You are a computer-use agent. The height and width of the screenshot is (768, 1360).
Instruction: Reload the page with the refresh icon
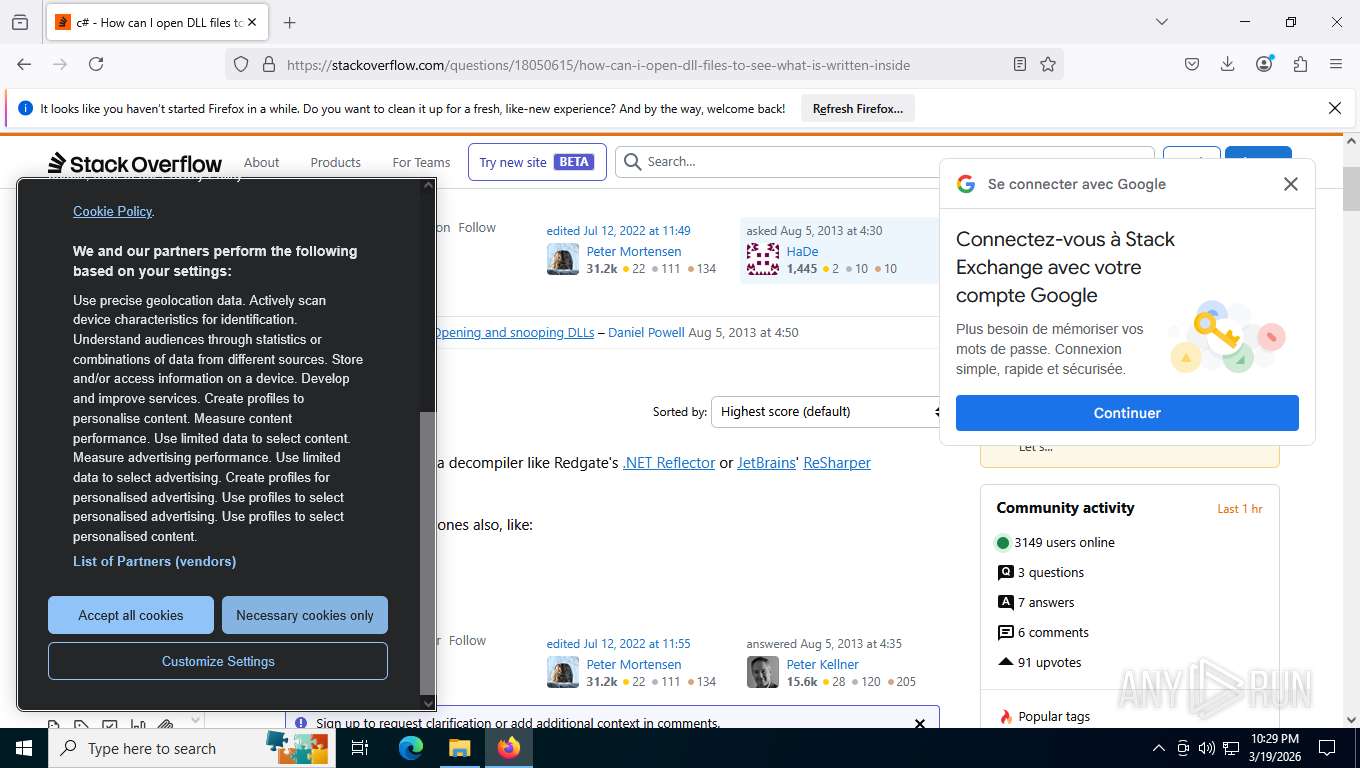[x=96, y=64]
